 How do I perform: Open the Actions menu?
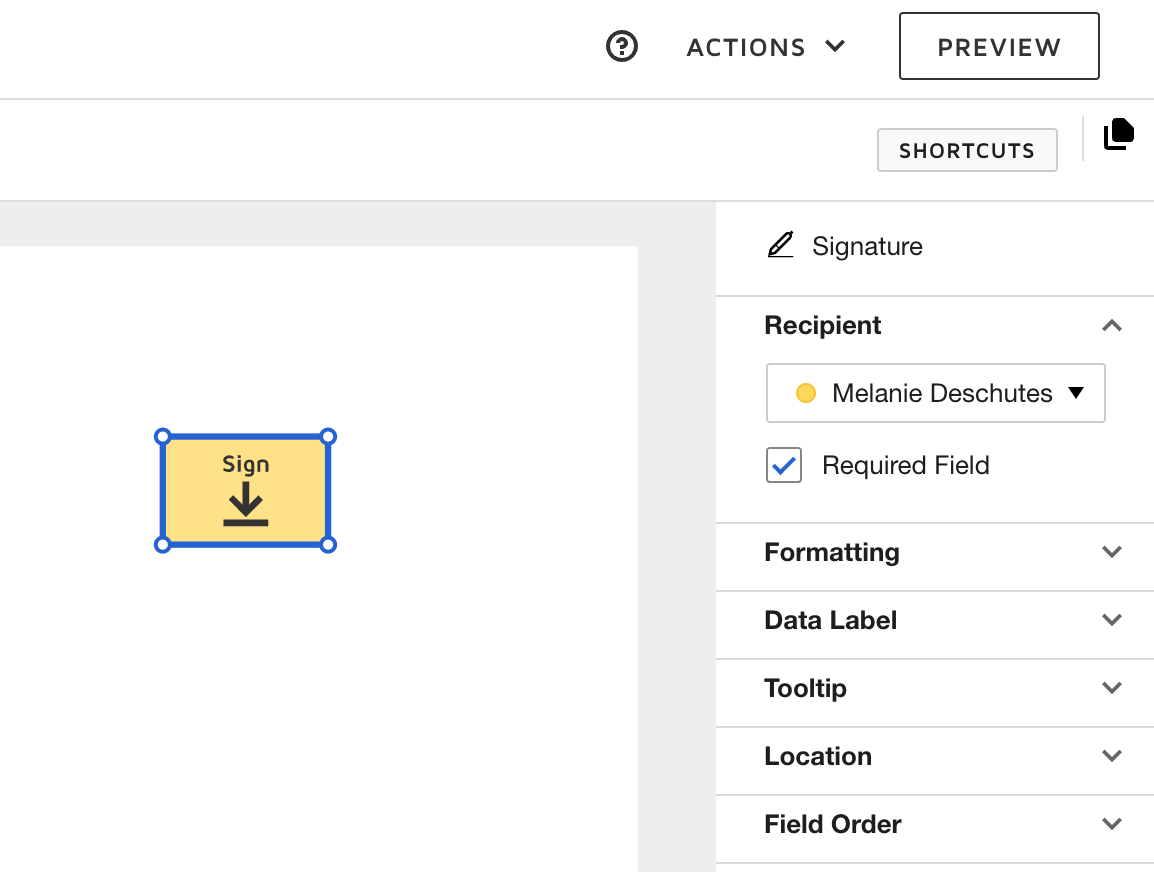(766, 47)
